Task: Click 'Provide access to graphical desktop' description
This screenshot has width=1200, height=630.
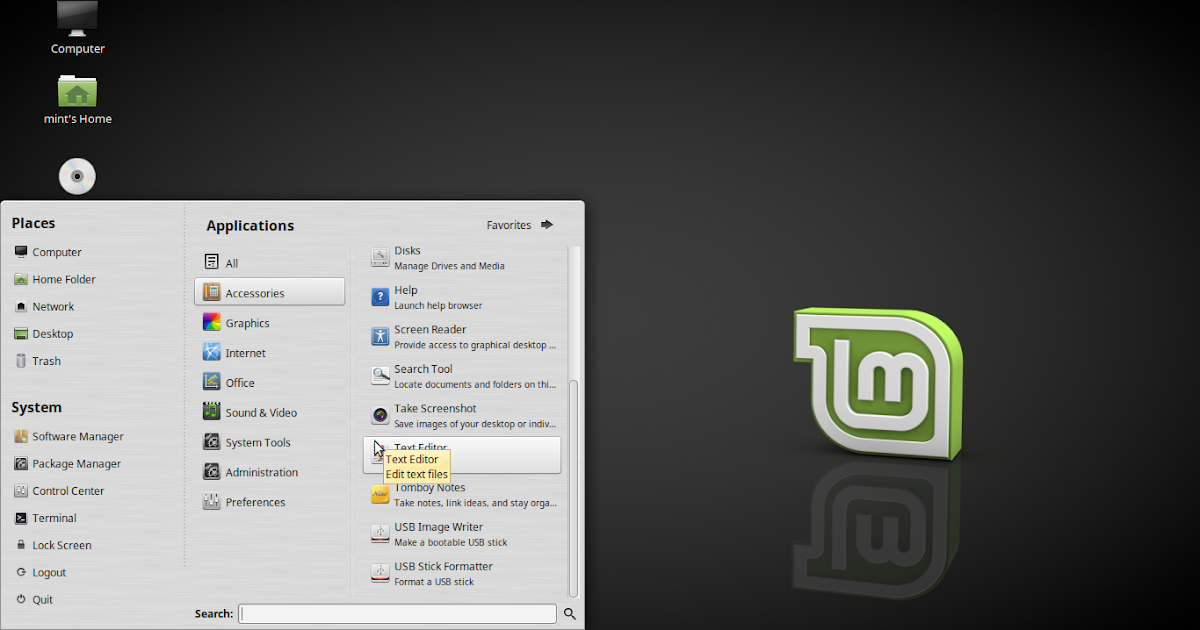Action: tap(475, 345)
